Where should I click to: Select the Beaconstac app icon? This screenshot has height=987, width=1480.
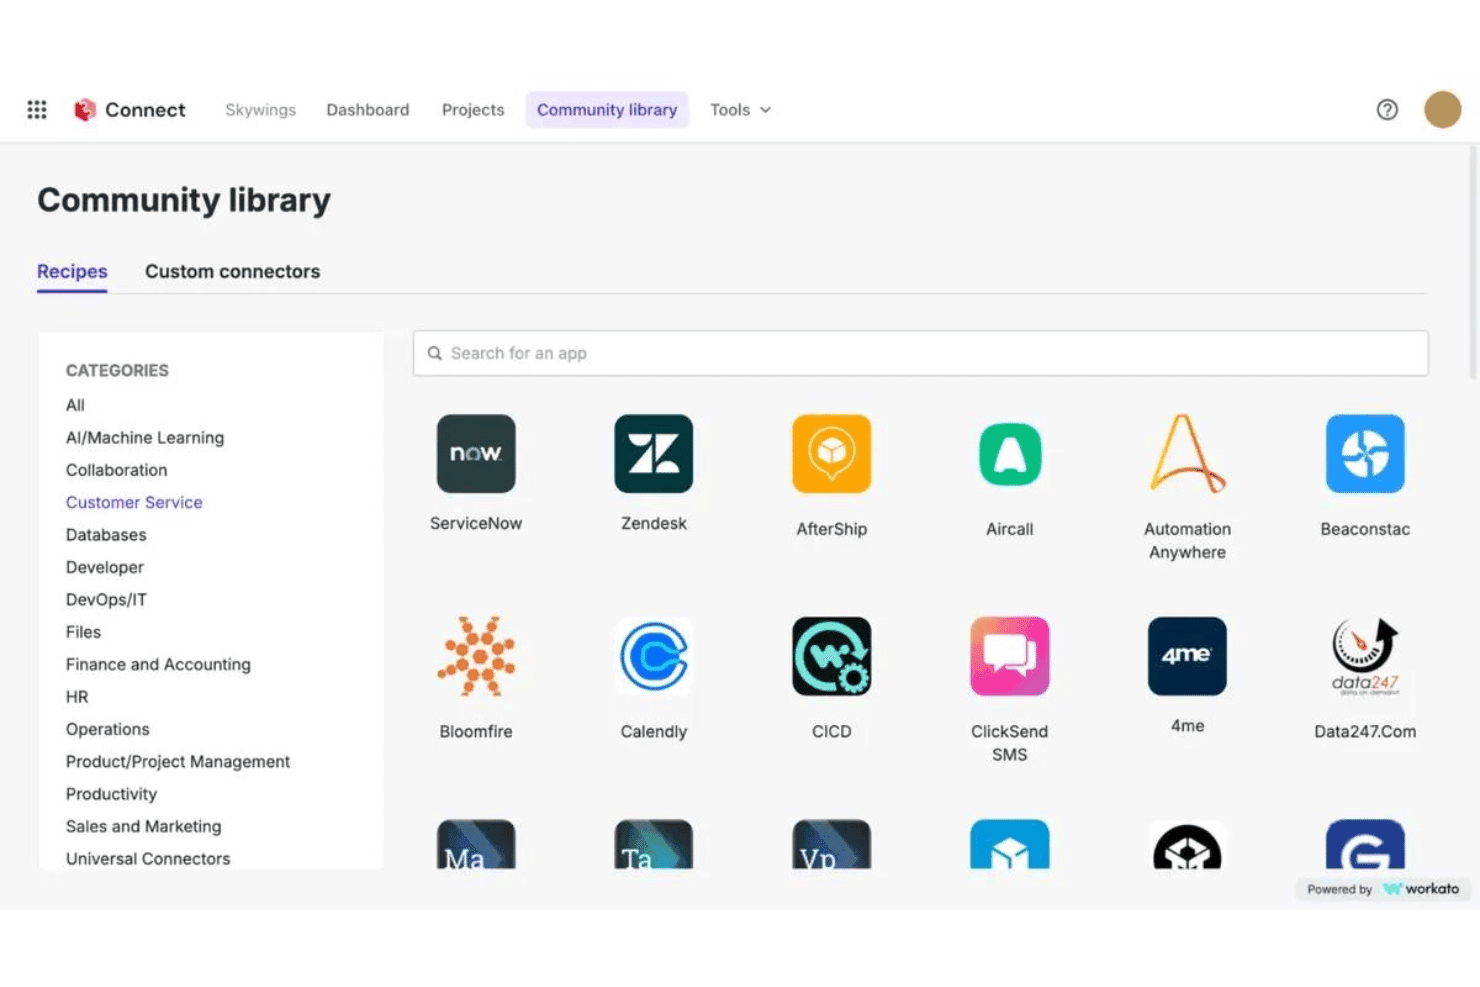coord(1365,454)
